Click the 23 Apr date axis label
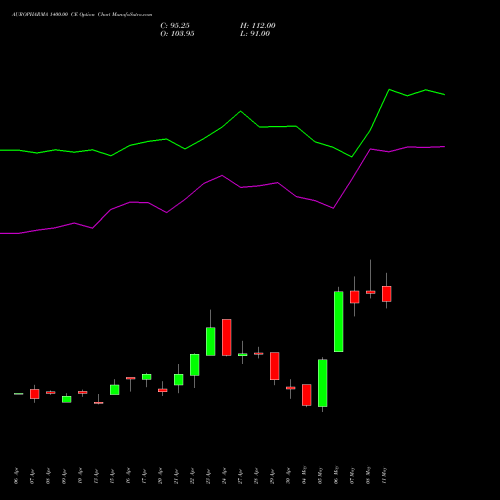Viewport: 500px width, 500px height. click(x=209, y=476)
